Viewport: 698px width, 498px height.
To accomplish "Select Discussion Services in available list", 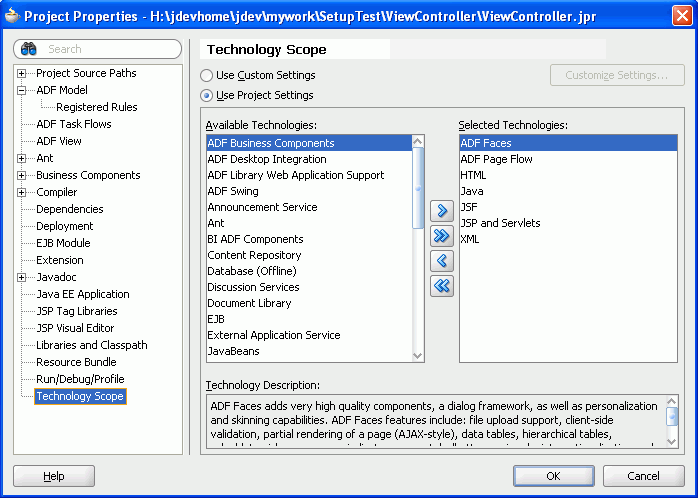I will pos(309,287).
